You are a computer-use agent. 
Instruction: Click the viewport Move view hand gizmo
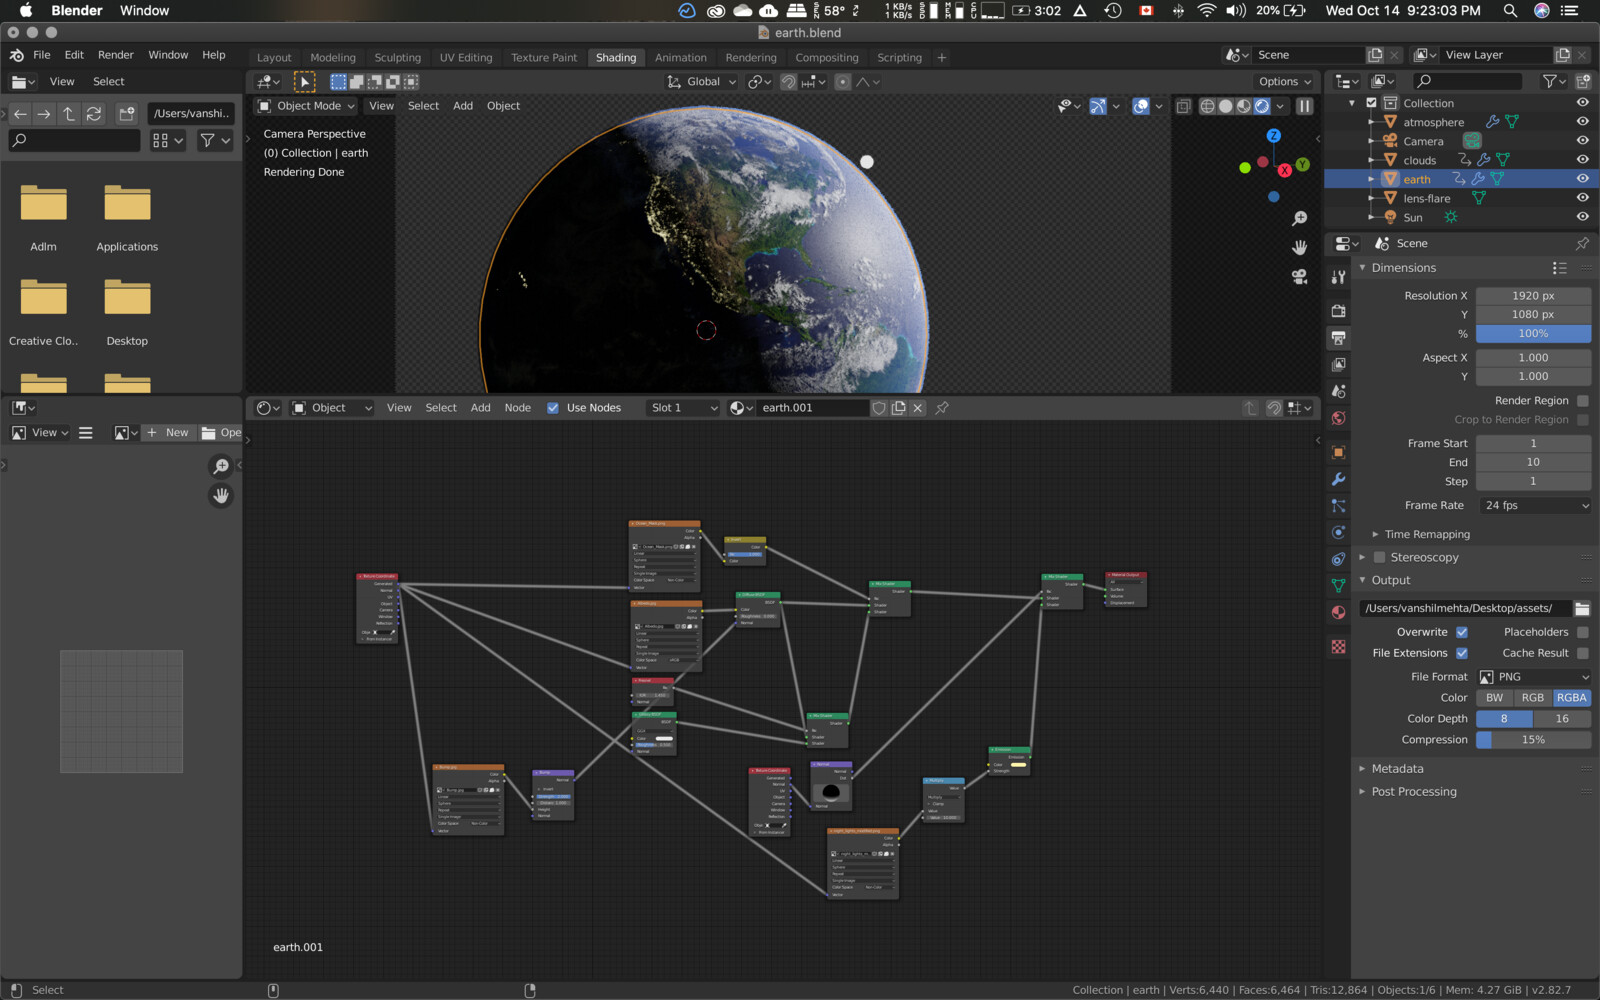click(x=1299, y=247)
